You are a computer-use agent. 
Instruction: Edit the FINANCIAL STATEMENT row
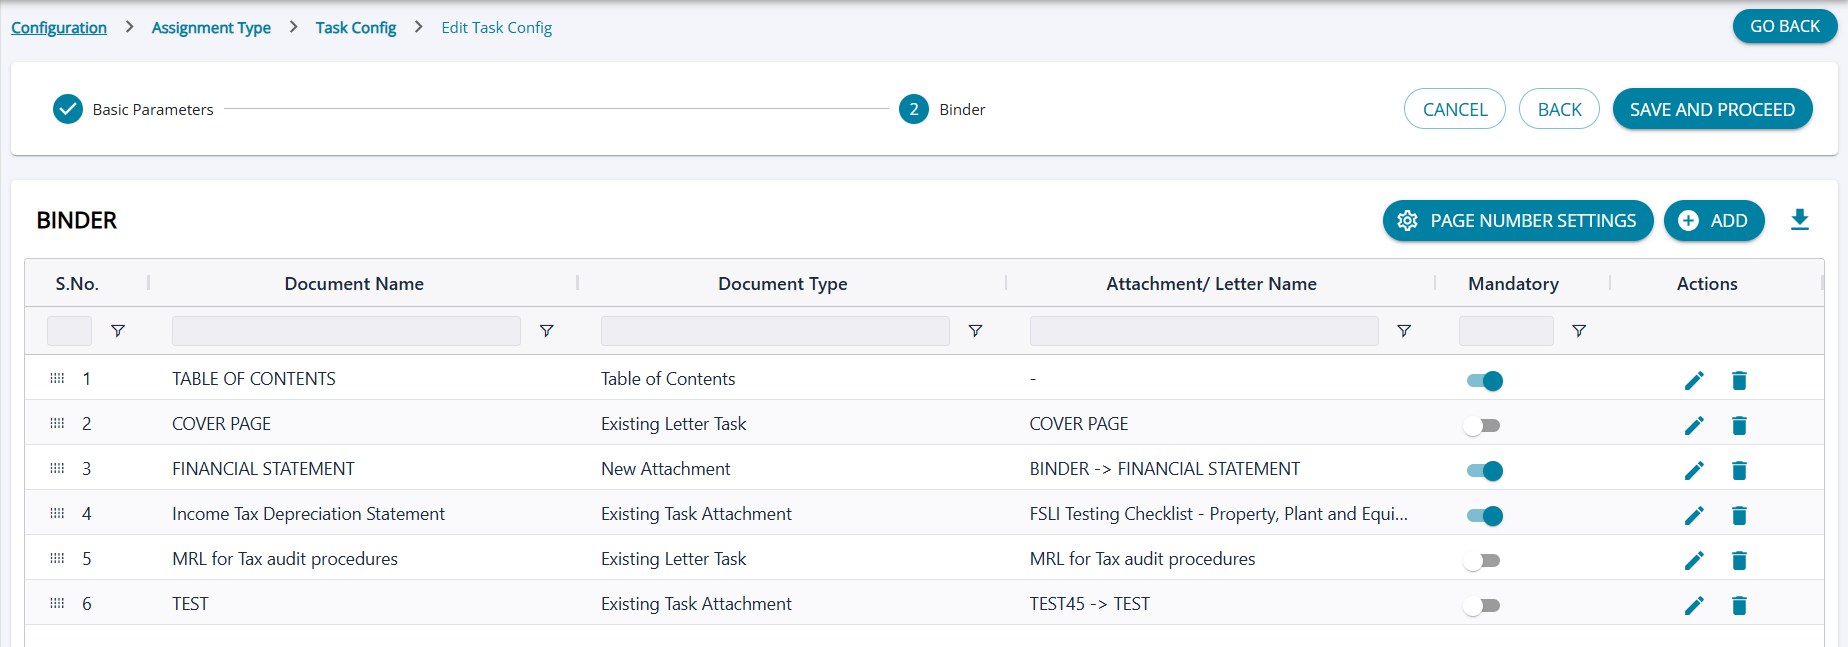(1693, 471)
